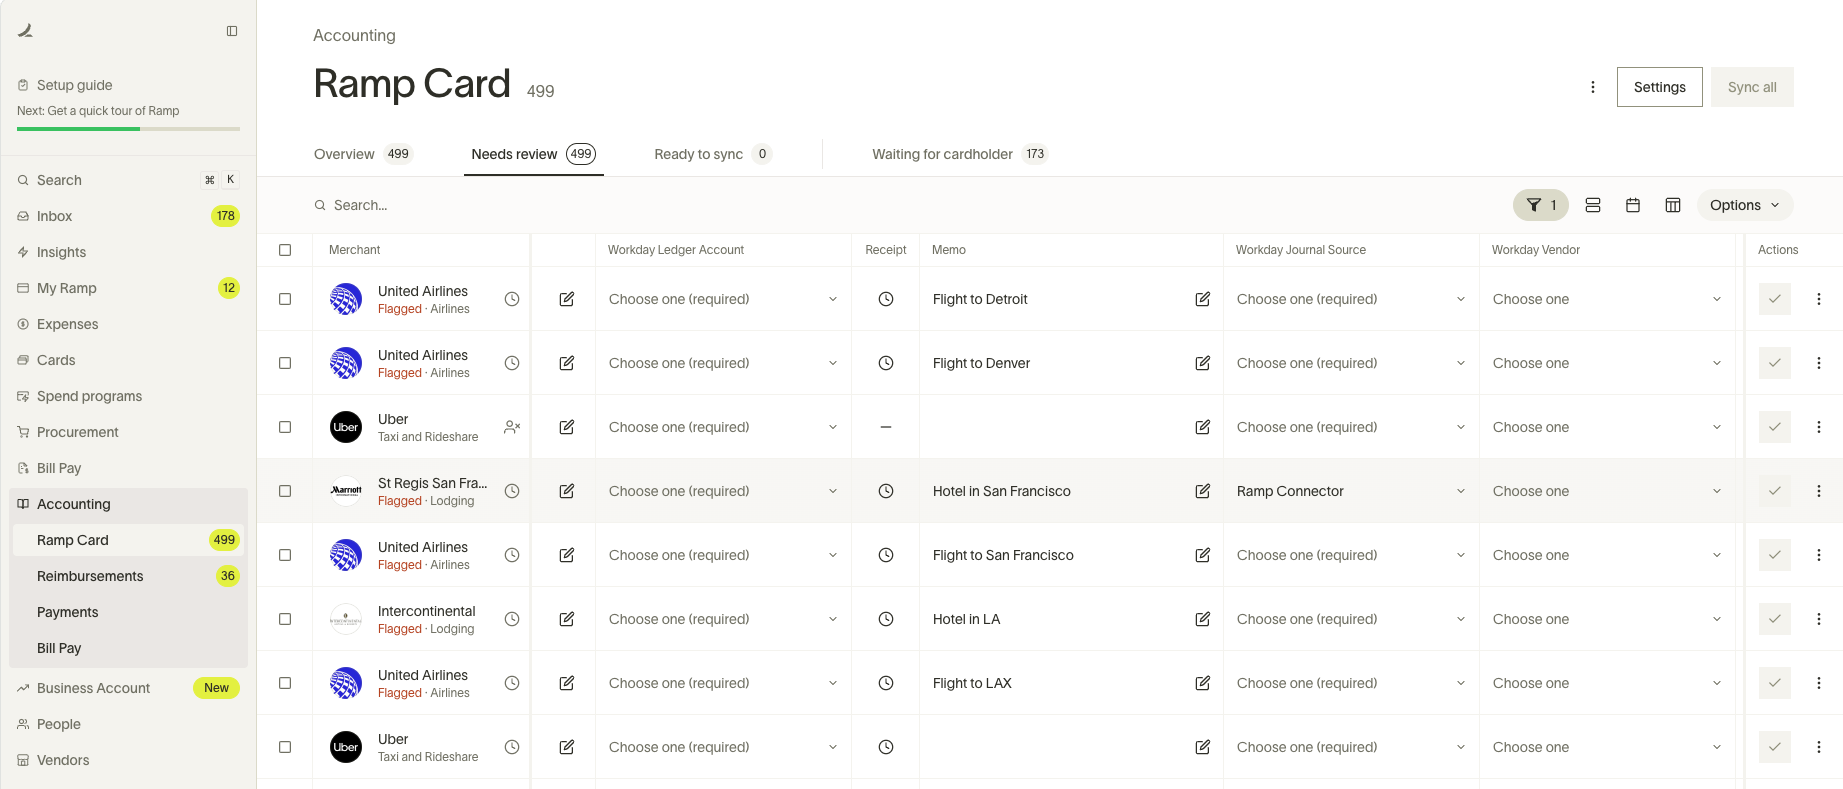Open the Waiting for cardholder tab
The image size is (1843, 789).
click(x=960, y=154)
